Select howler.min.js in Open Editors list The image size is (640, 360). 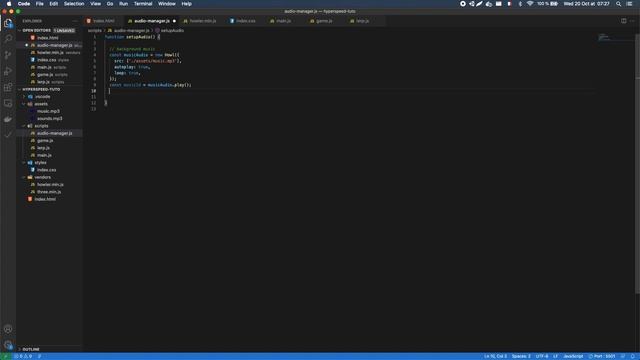[50, 53]
